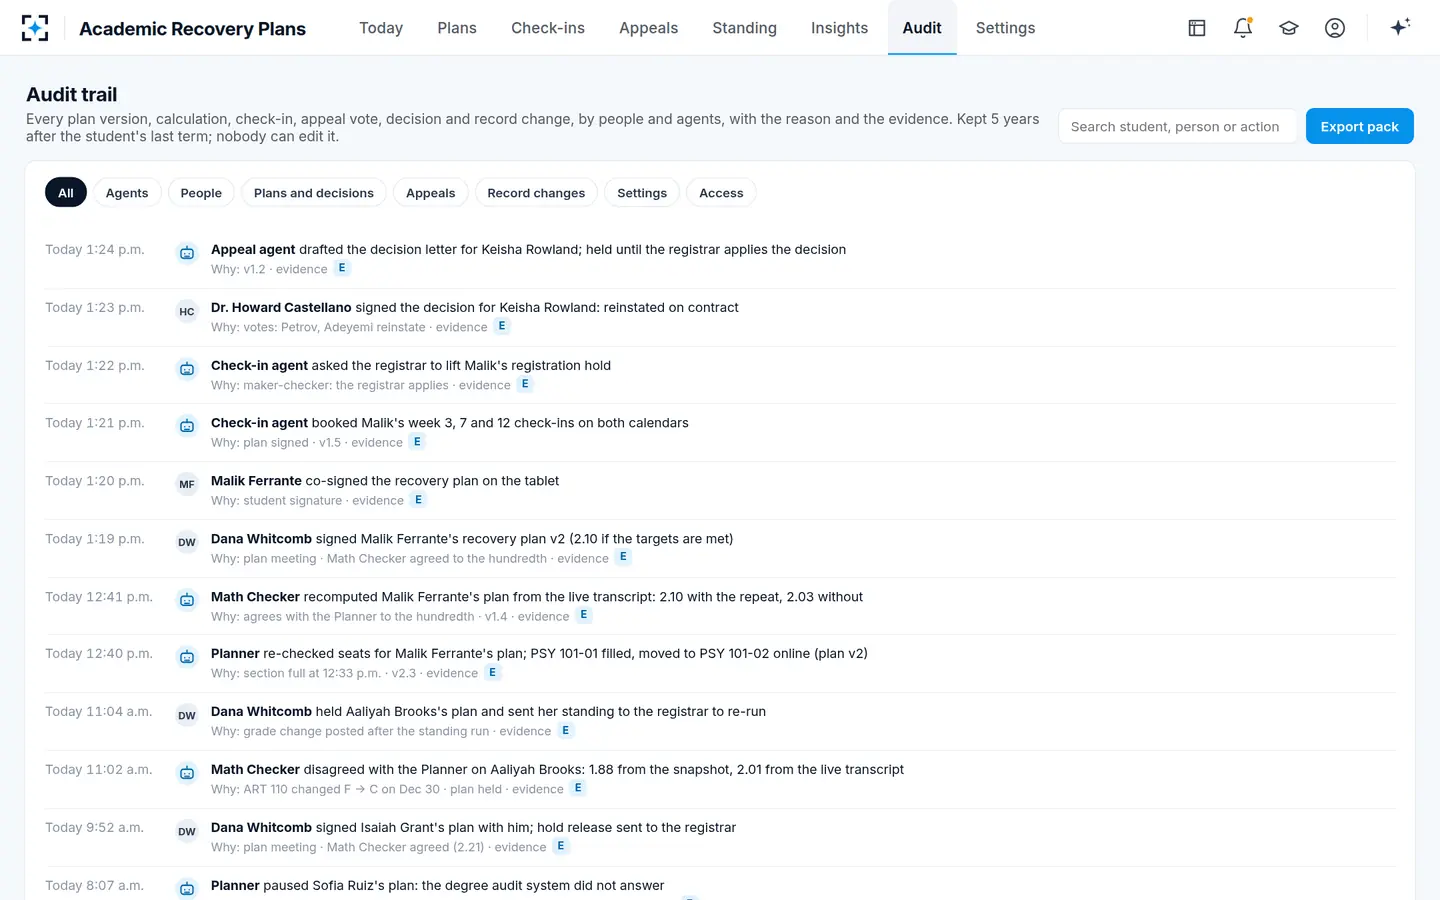
Task: Open evidence badge for registration hold entry
Action: [525, 384]
